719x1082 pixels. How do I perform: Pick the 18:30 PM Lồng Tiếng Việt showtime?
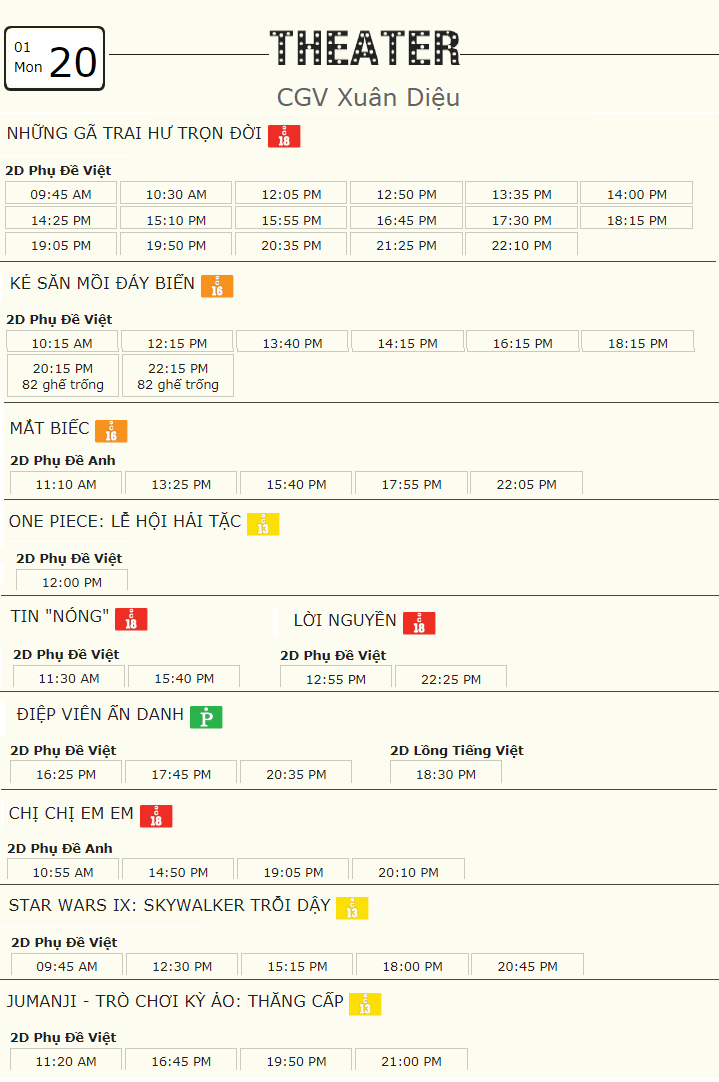[446, 774]
